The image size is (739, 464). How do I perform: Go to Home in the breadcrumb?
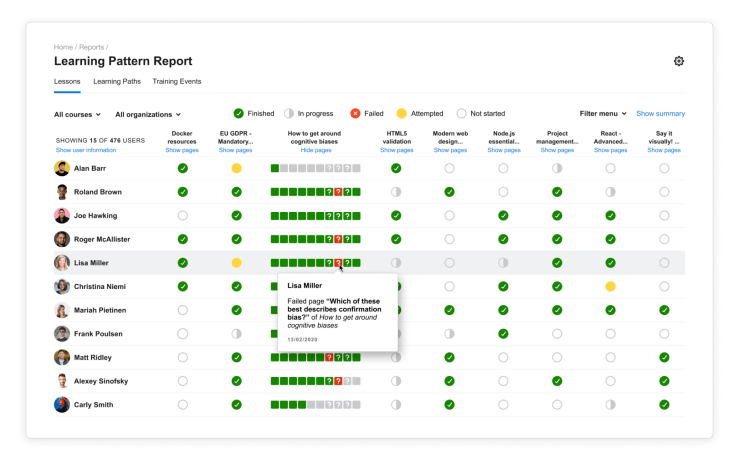63,47
